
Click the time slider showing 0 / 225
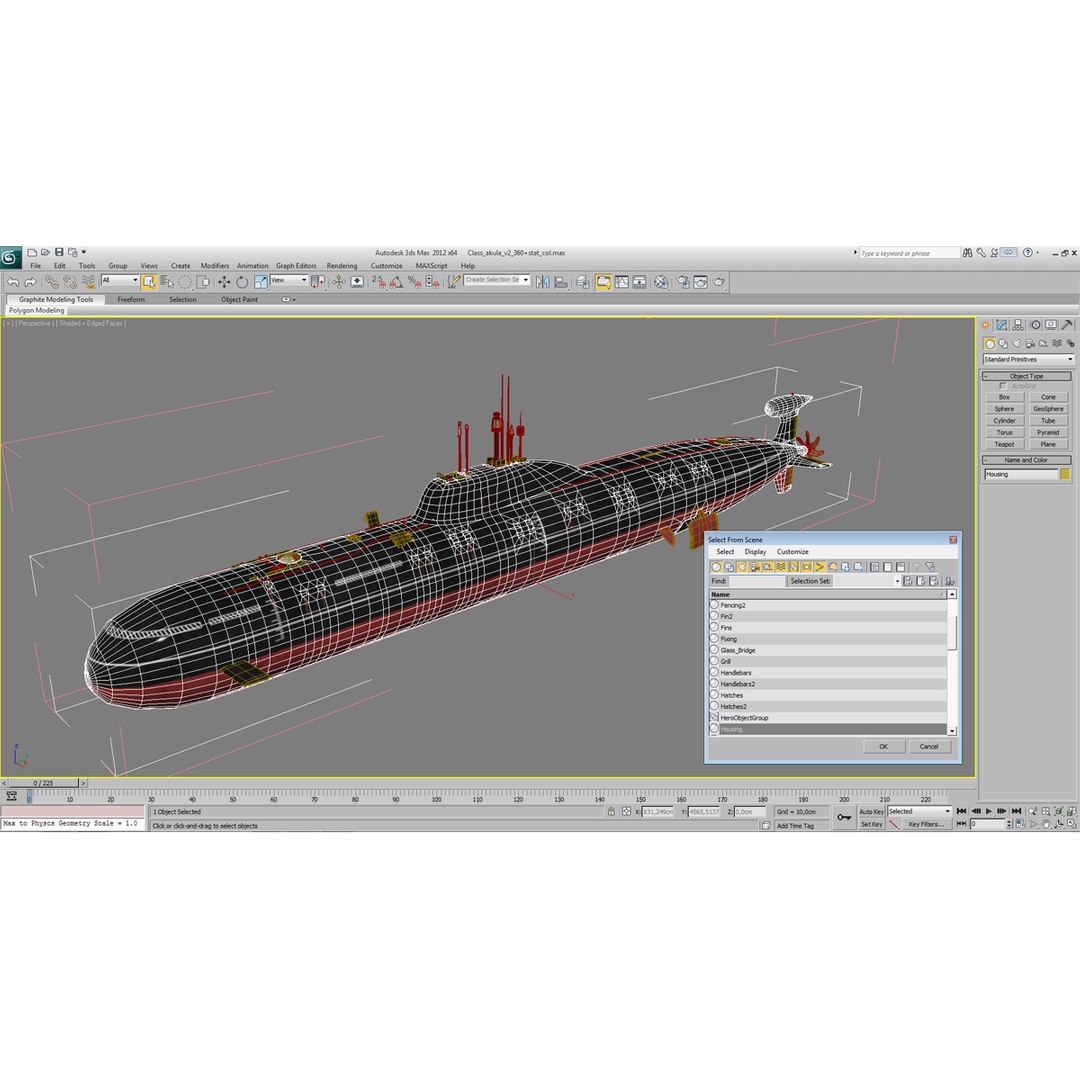(x=43, y=783)
